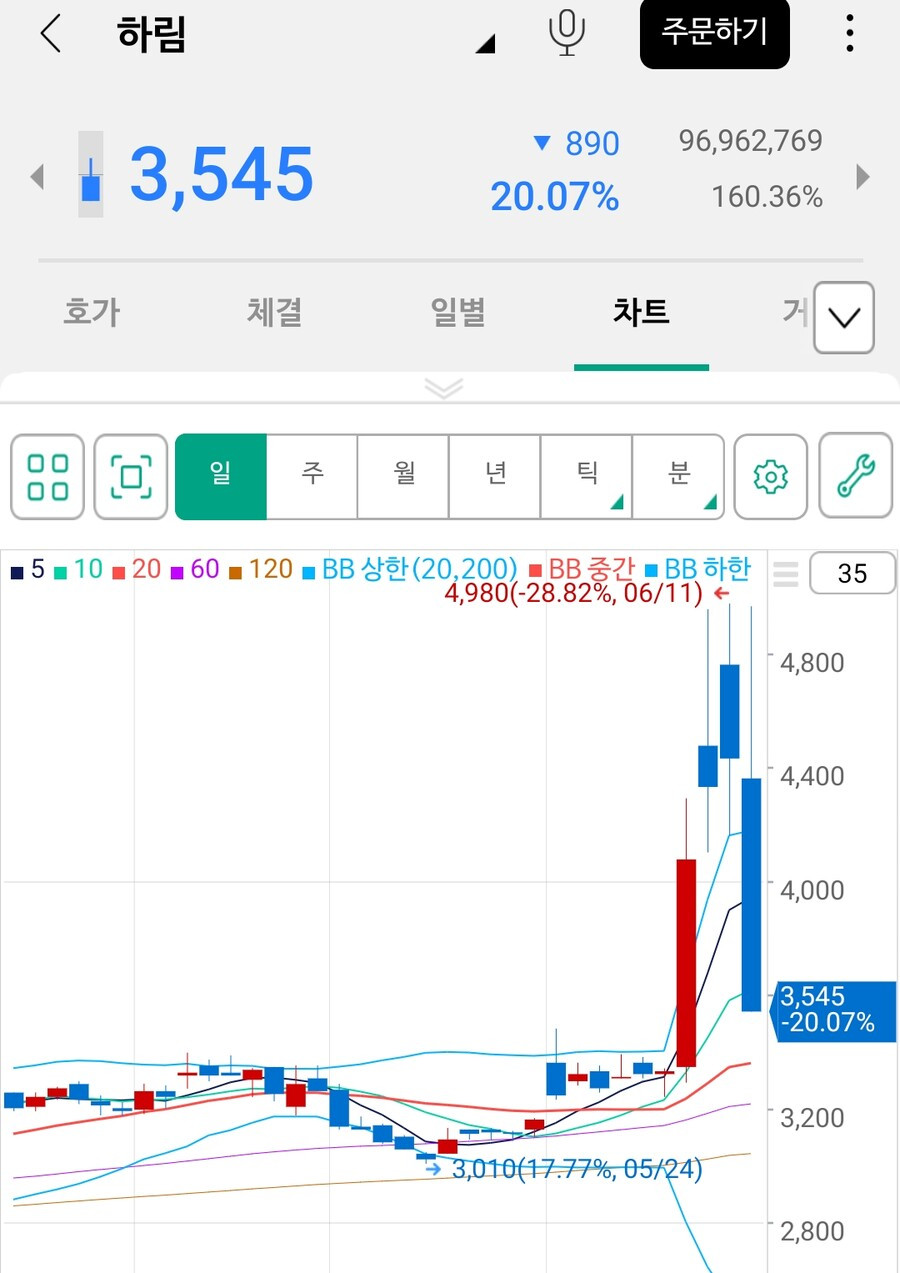Open the wrench chart tools icon
900x1273 pixels.
pos(855,476)
